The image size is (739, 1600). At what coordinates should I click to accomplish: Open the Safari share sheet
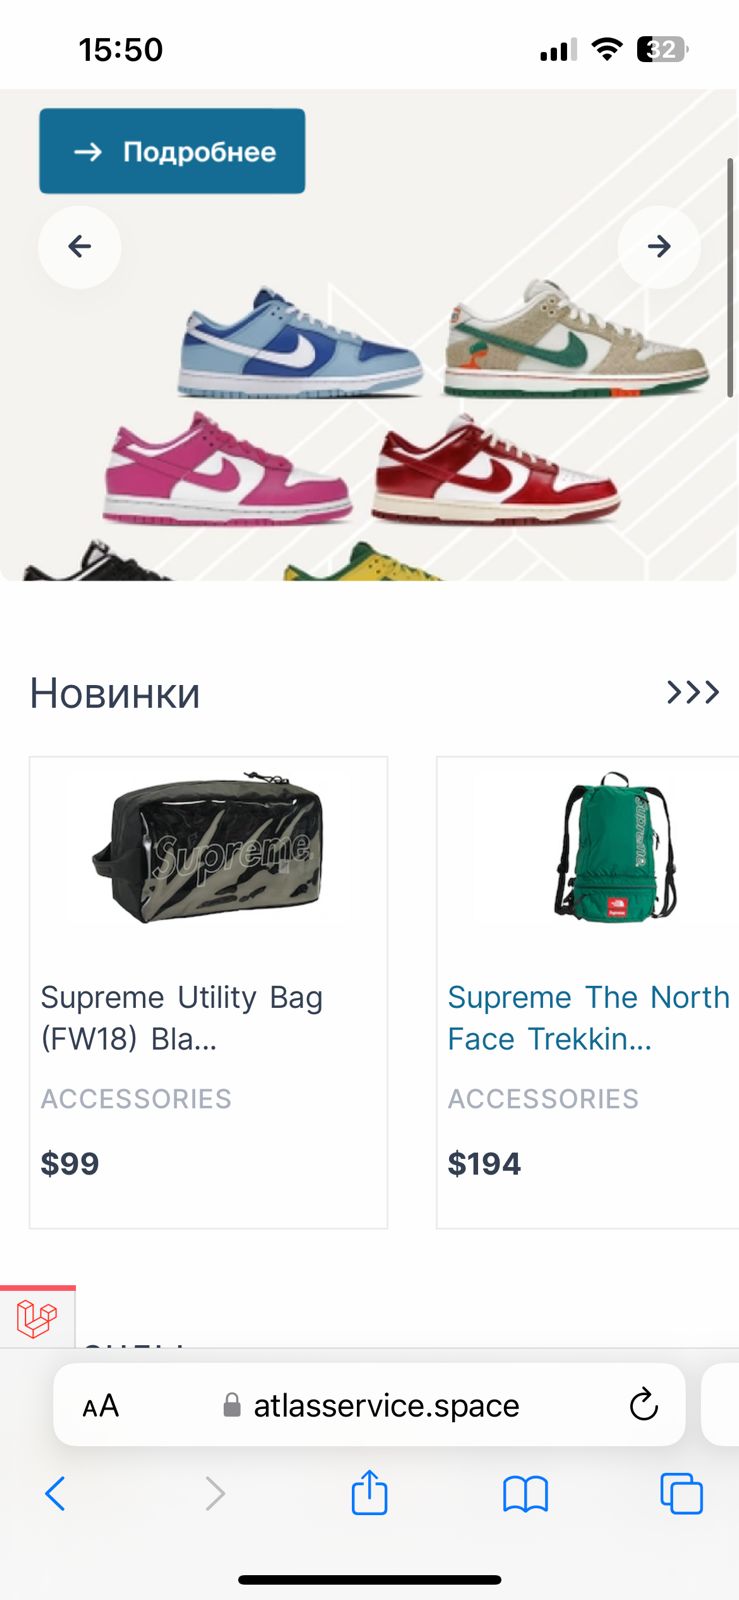click(369, 1492)
